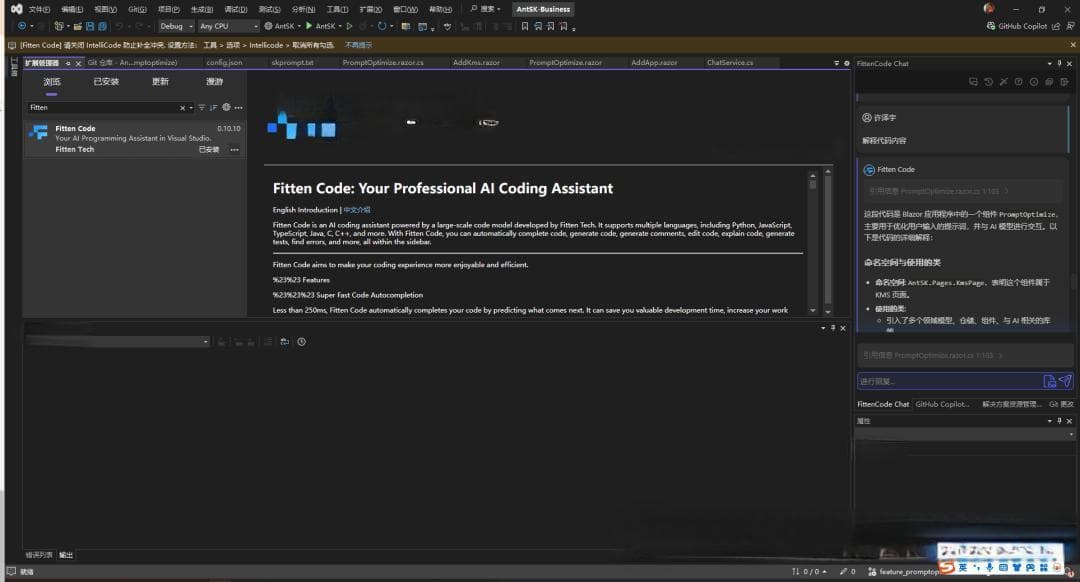Open the FittenCode Chat window options dropdown
Image resolution: width=1080 pixels, height=582 pixels.
pos(1049,63)
